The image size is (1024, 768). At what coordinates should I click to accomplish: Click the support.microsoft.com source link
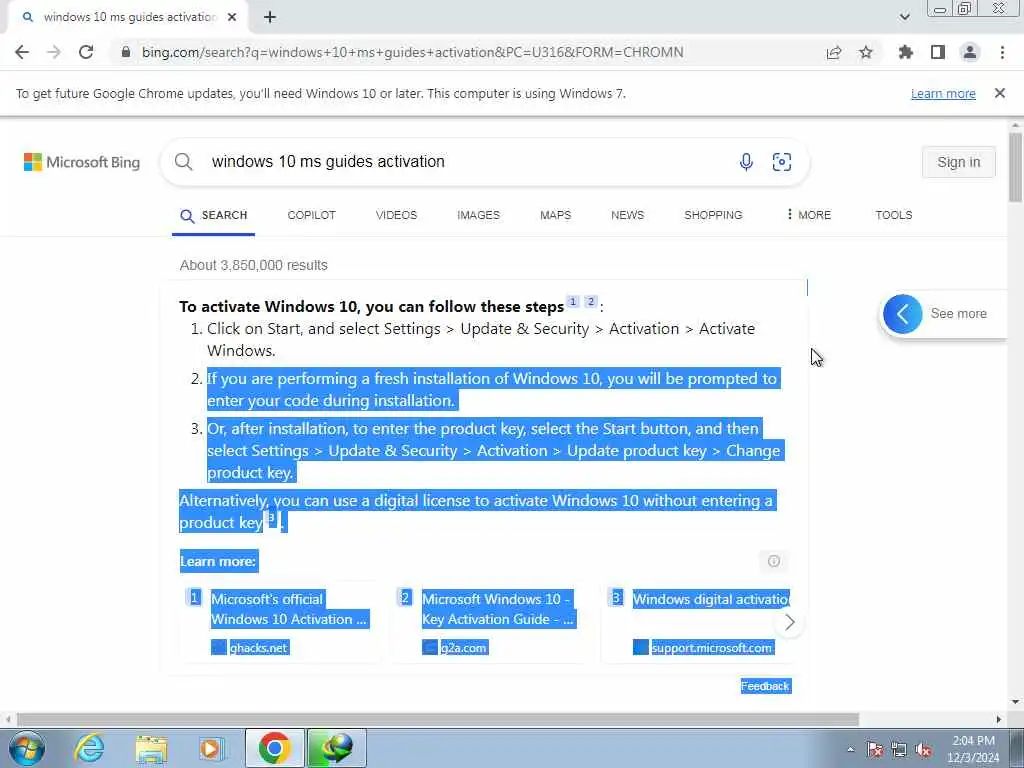[x=712, y=648]
